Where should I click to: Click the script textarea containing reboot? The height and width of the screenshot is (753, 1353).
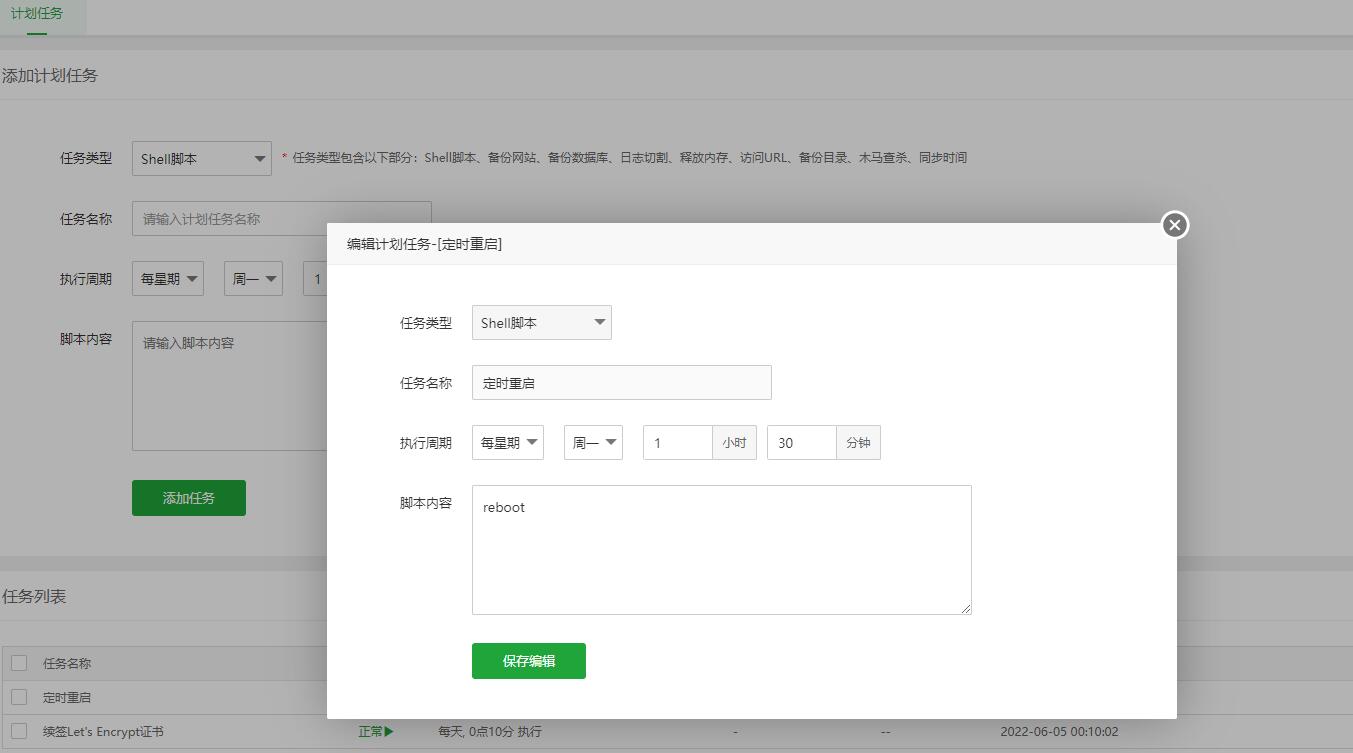720,550
